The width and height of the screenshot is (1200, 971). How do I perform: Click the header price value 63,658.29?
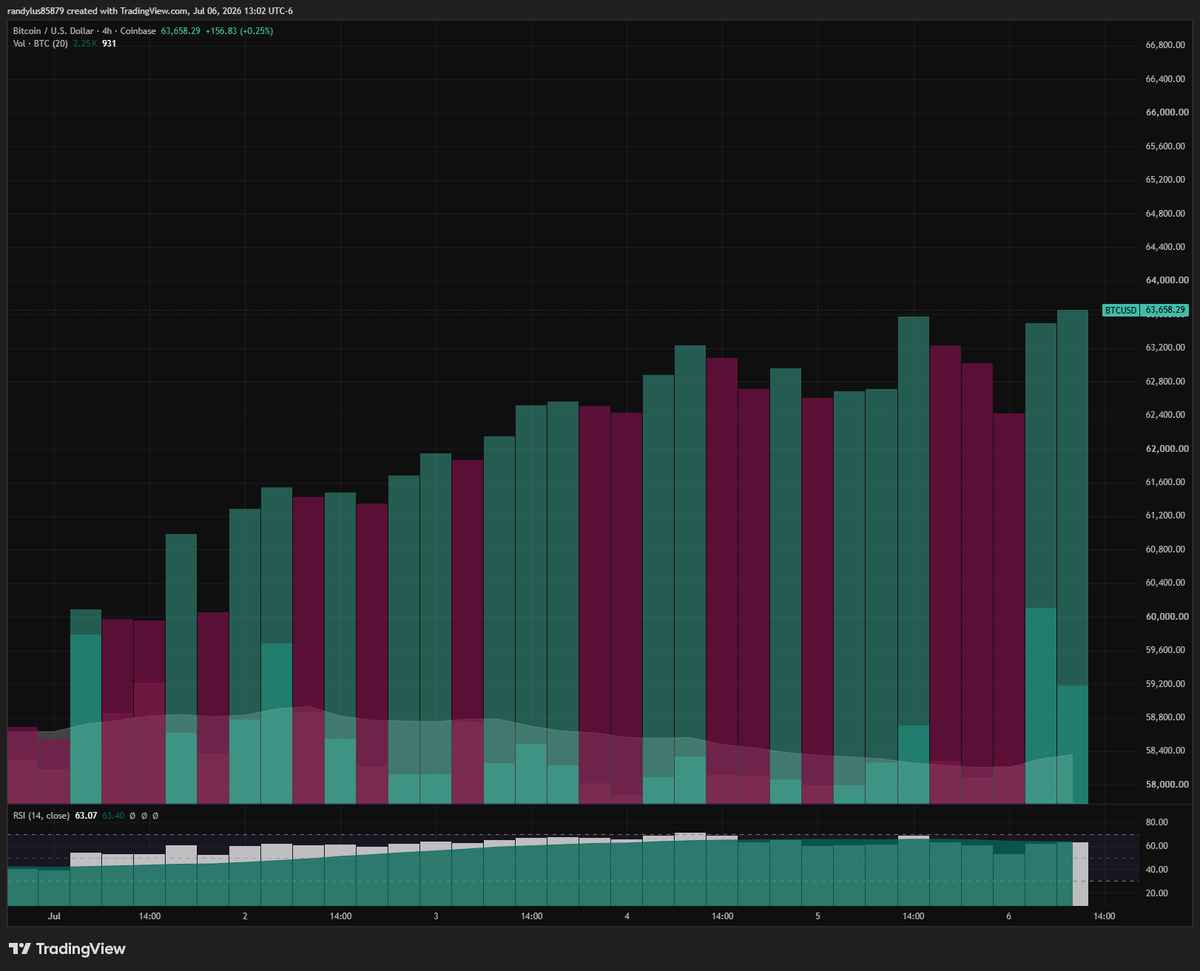pyautogui.click(x=182, y=31)
